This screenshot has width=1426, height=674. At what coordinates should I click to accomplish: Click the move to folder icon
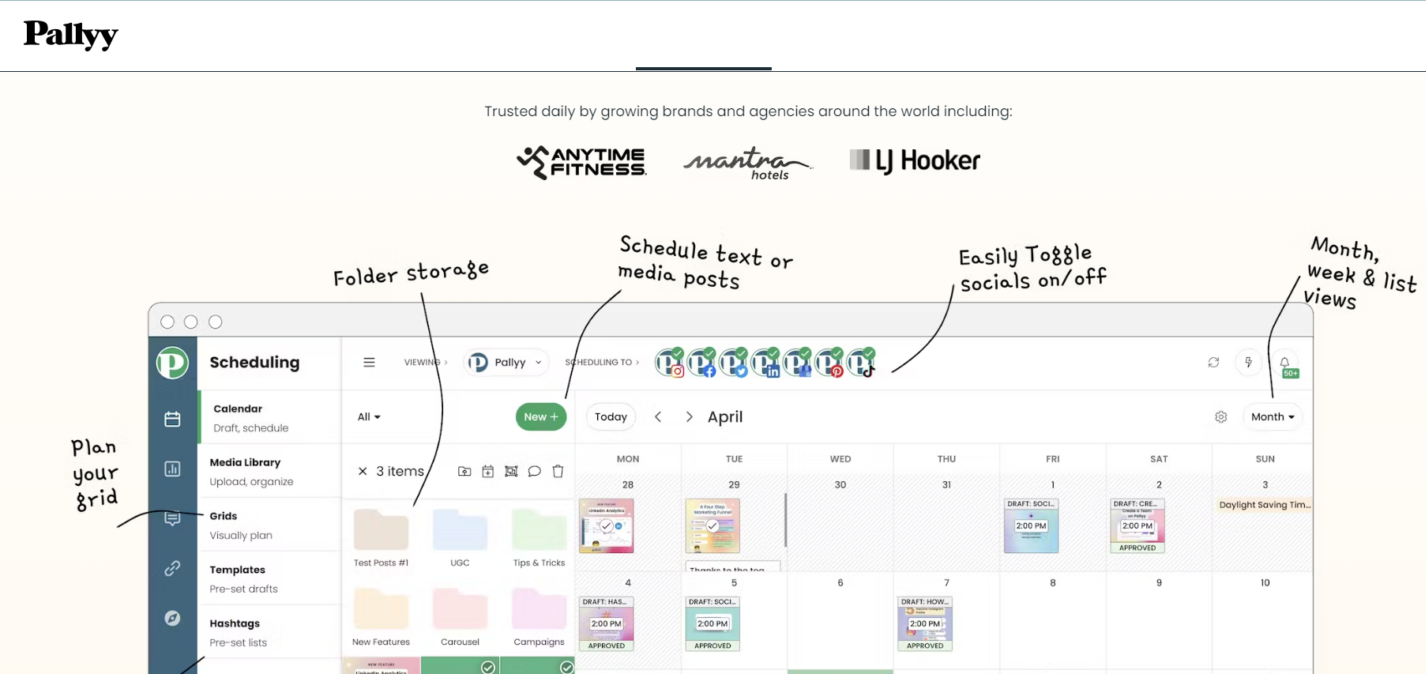coord(464,471)
